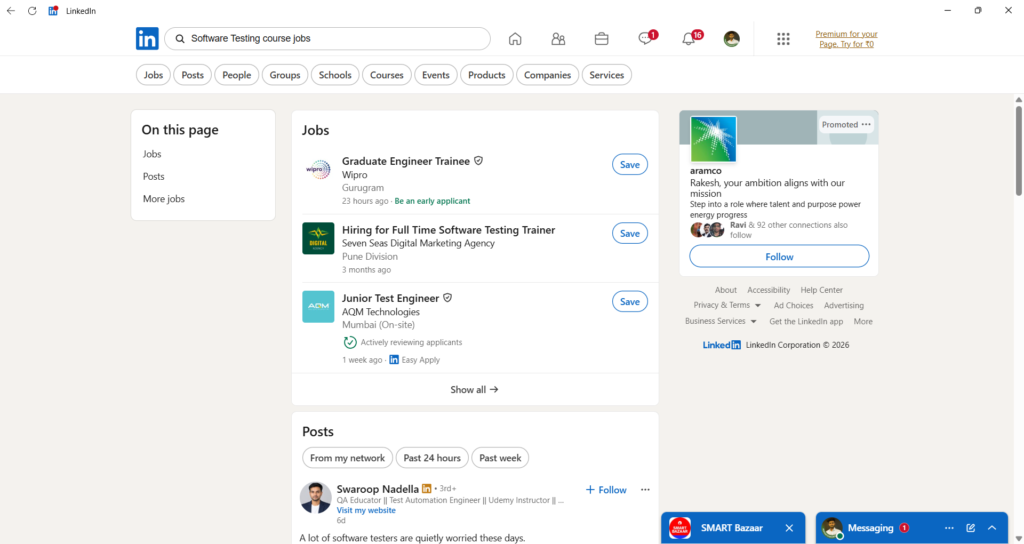
Task: Filter results by Jobs
Action: (153, 75)
